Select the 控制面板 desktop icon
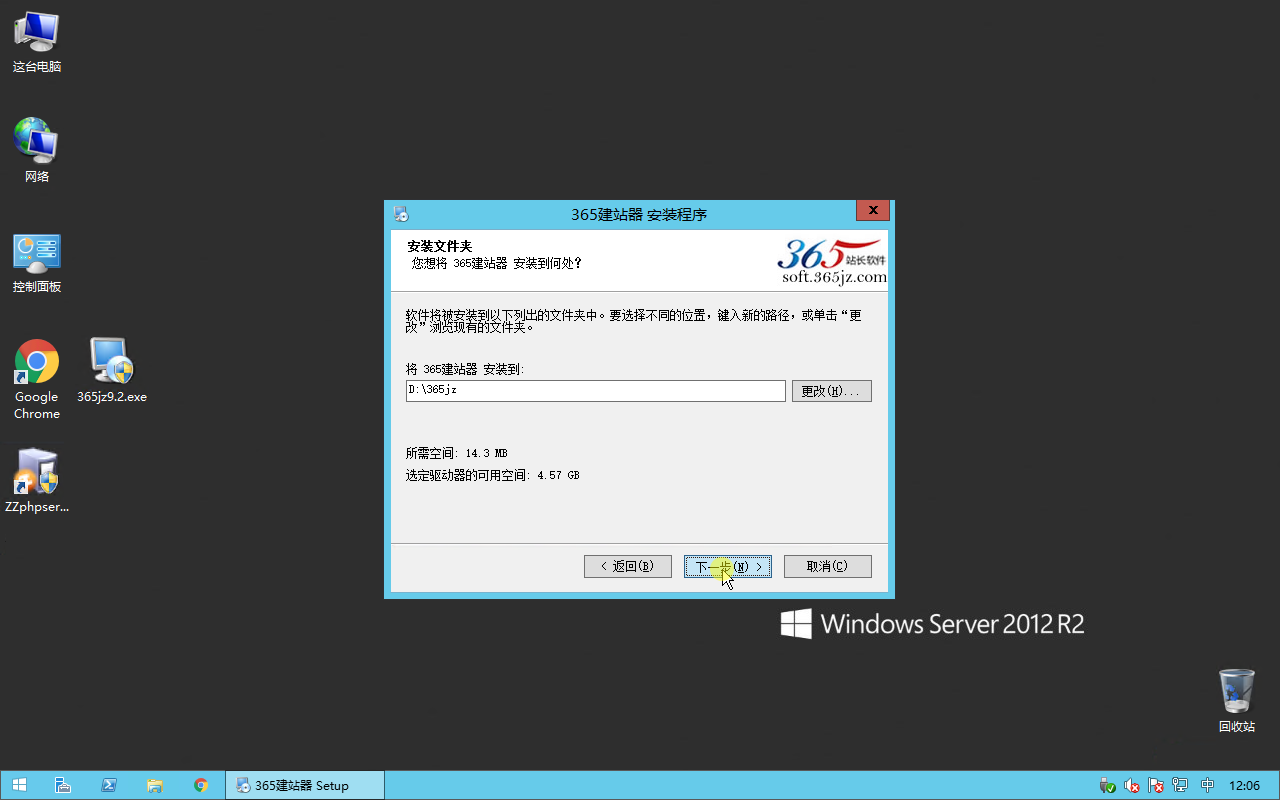Image resolution: width=1280 pixels, height=800 pixels. coord(37,262)
